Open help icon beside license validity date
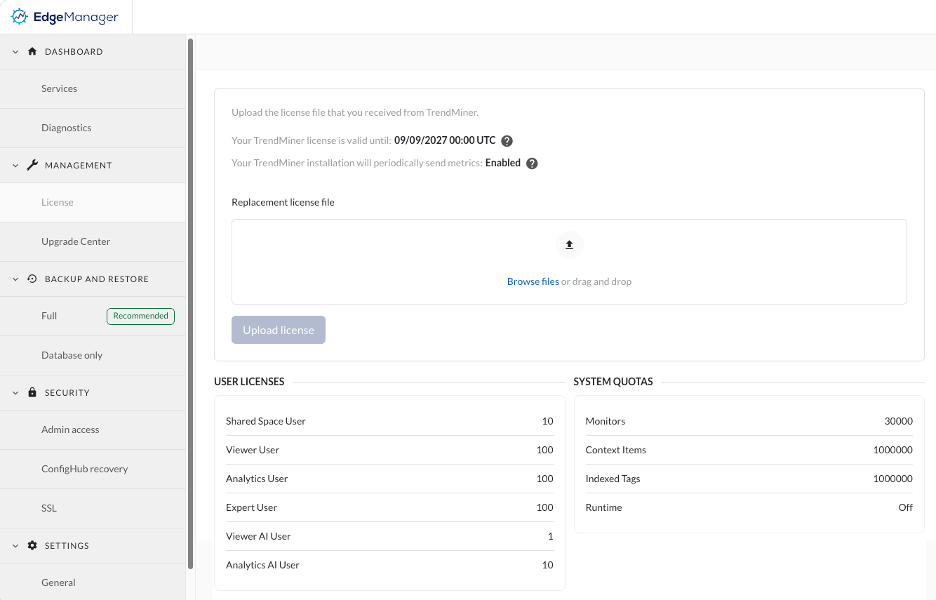The image size is (936, 600). (507, 141)
